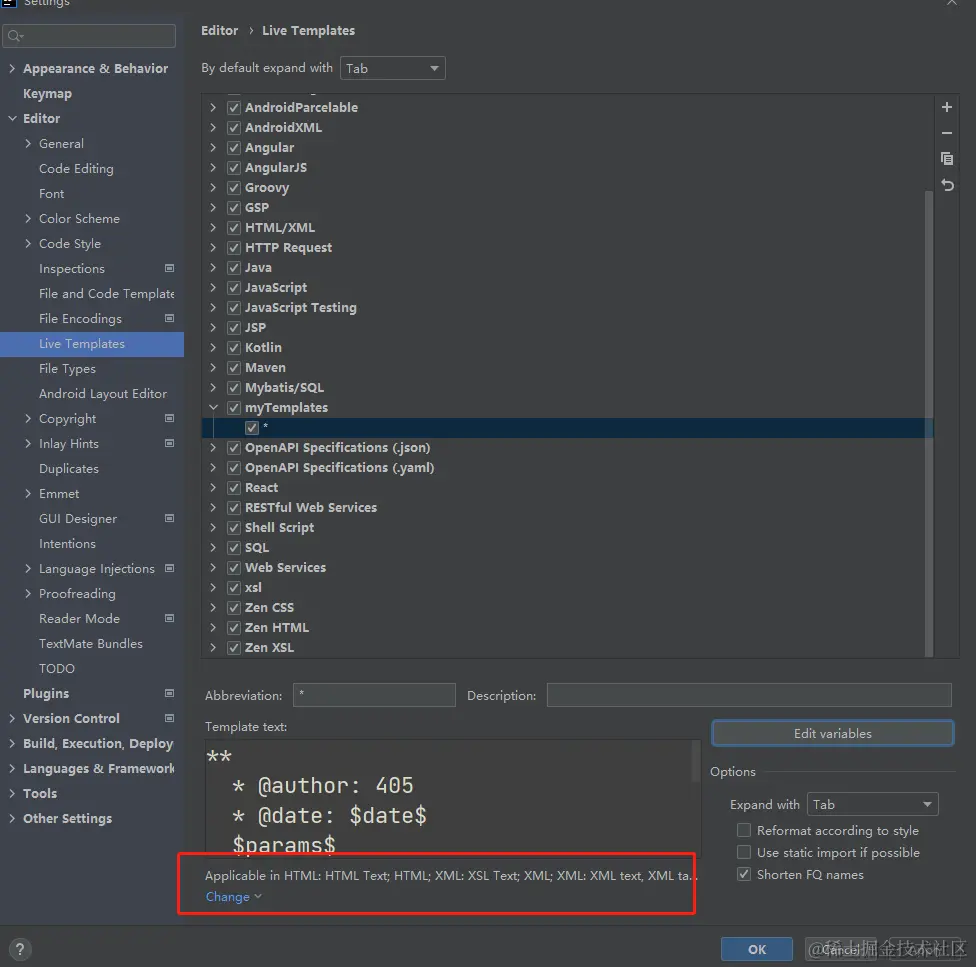Expand the Java template group
Image resolution: width=976 pixels, height=967 pixels.
(214, 268)
